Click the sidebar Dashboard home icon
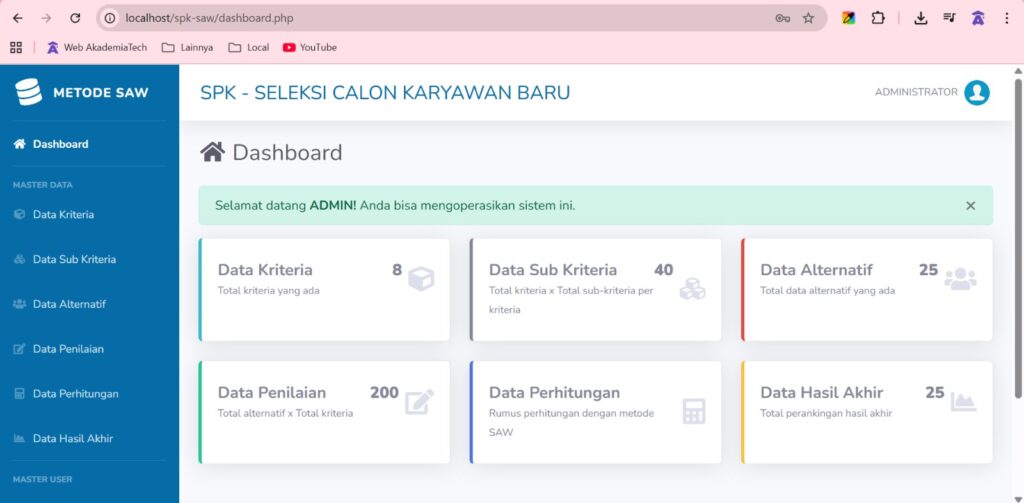 [x=20, y=144]
